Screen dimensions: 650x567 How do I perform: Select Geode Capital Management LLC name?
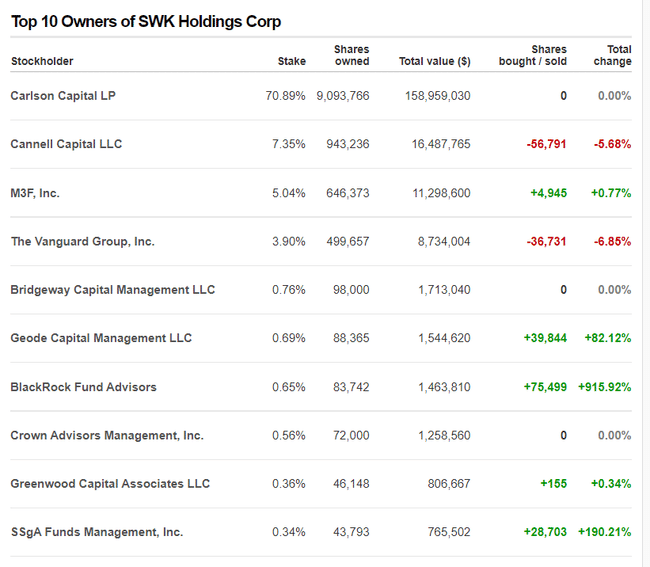(101, 338)
